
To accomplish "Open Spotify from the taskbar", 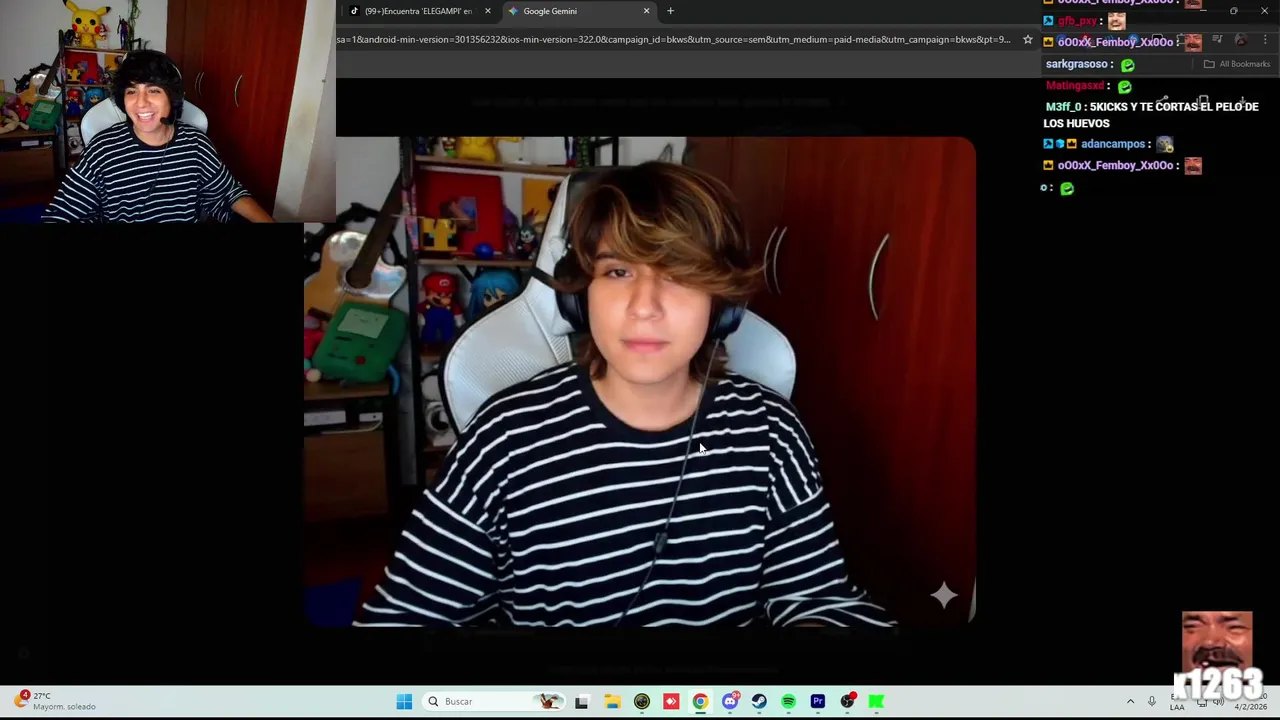I will coord(788,701).
